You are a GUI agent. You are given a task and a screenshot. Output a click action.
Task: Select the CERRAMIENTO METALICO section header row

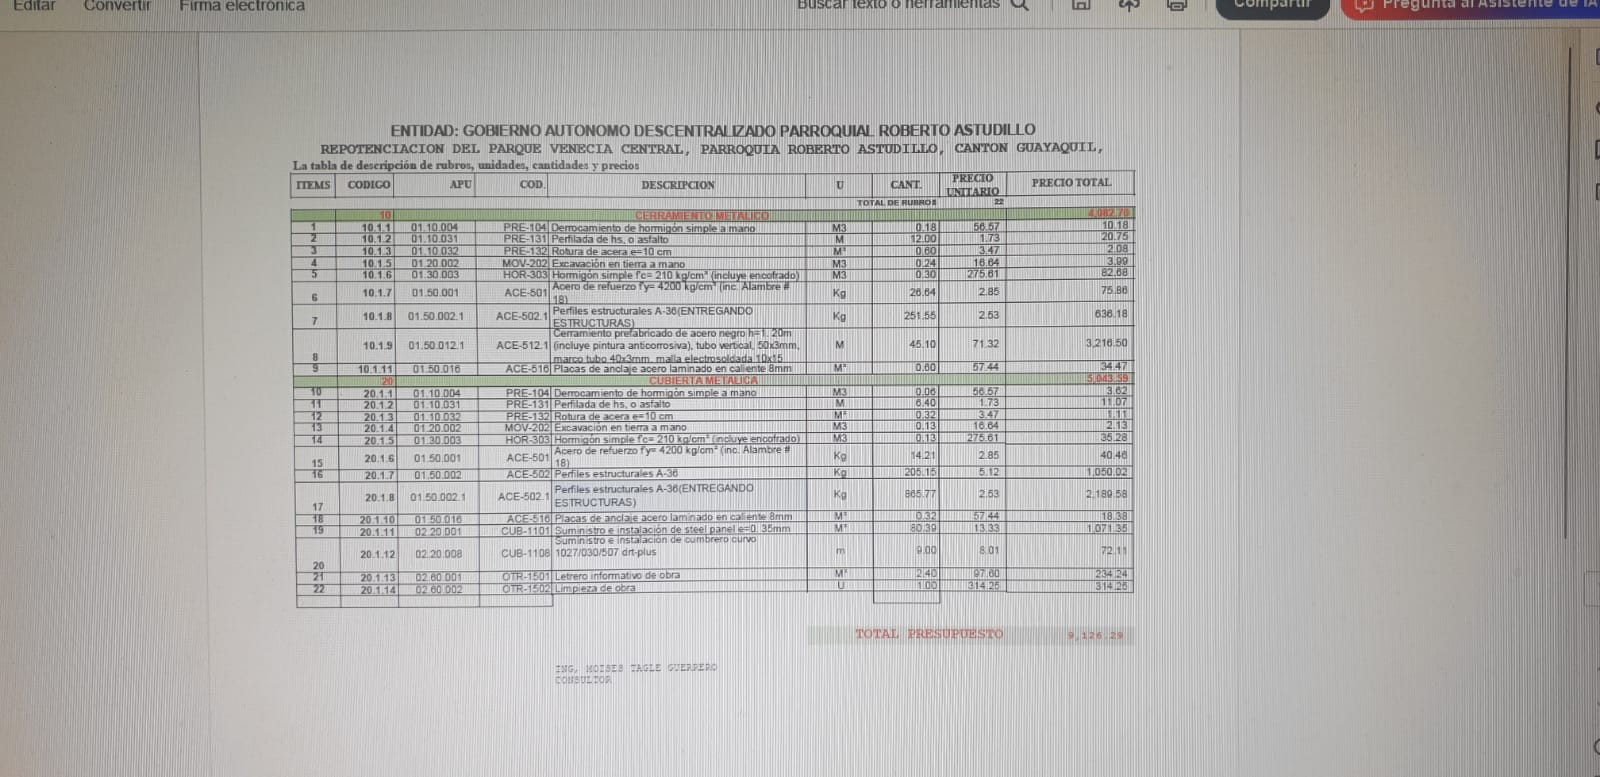701,215
